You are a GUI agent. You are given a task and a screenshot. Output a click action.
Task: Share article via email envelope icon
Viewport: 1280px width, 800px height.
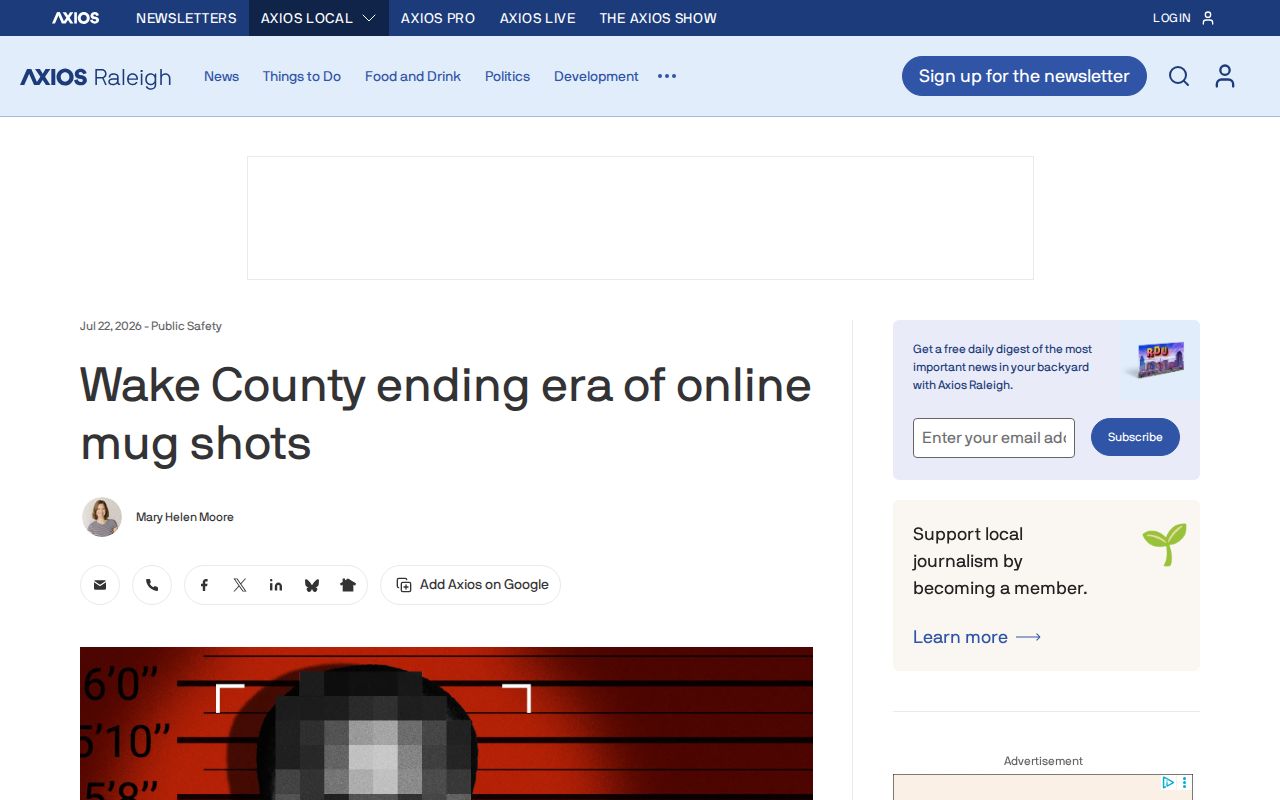[x=100, y=585]
